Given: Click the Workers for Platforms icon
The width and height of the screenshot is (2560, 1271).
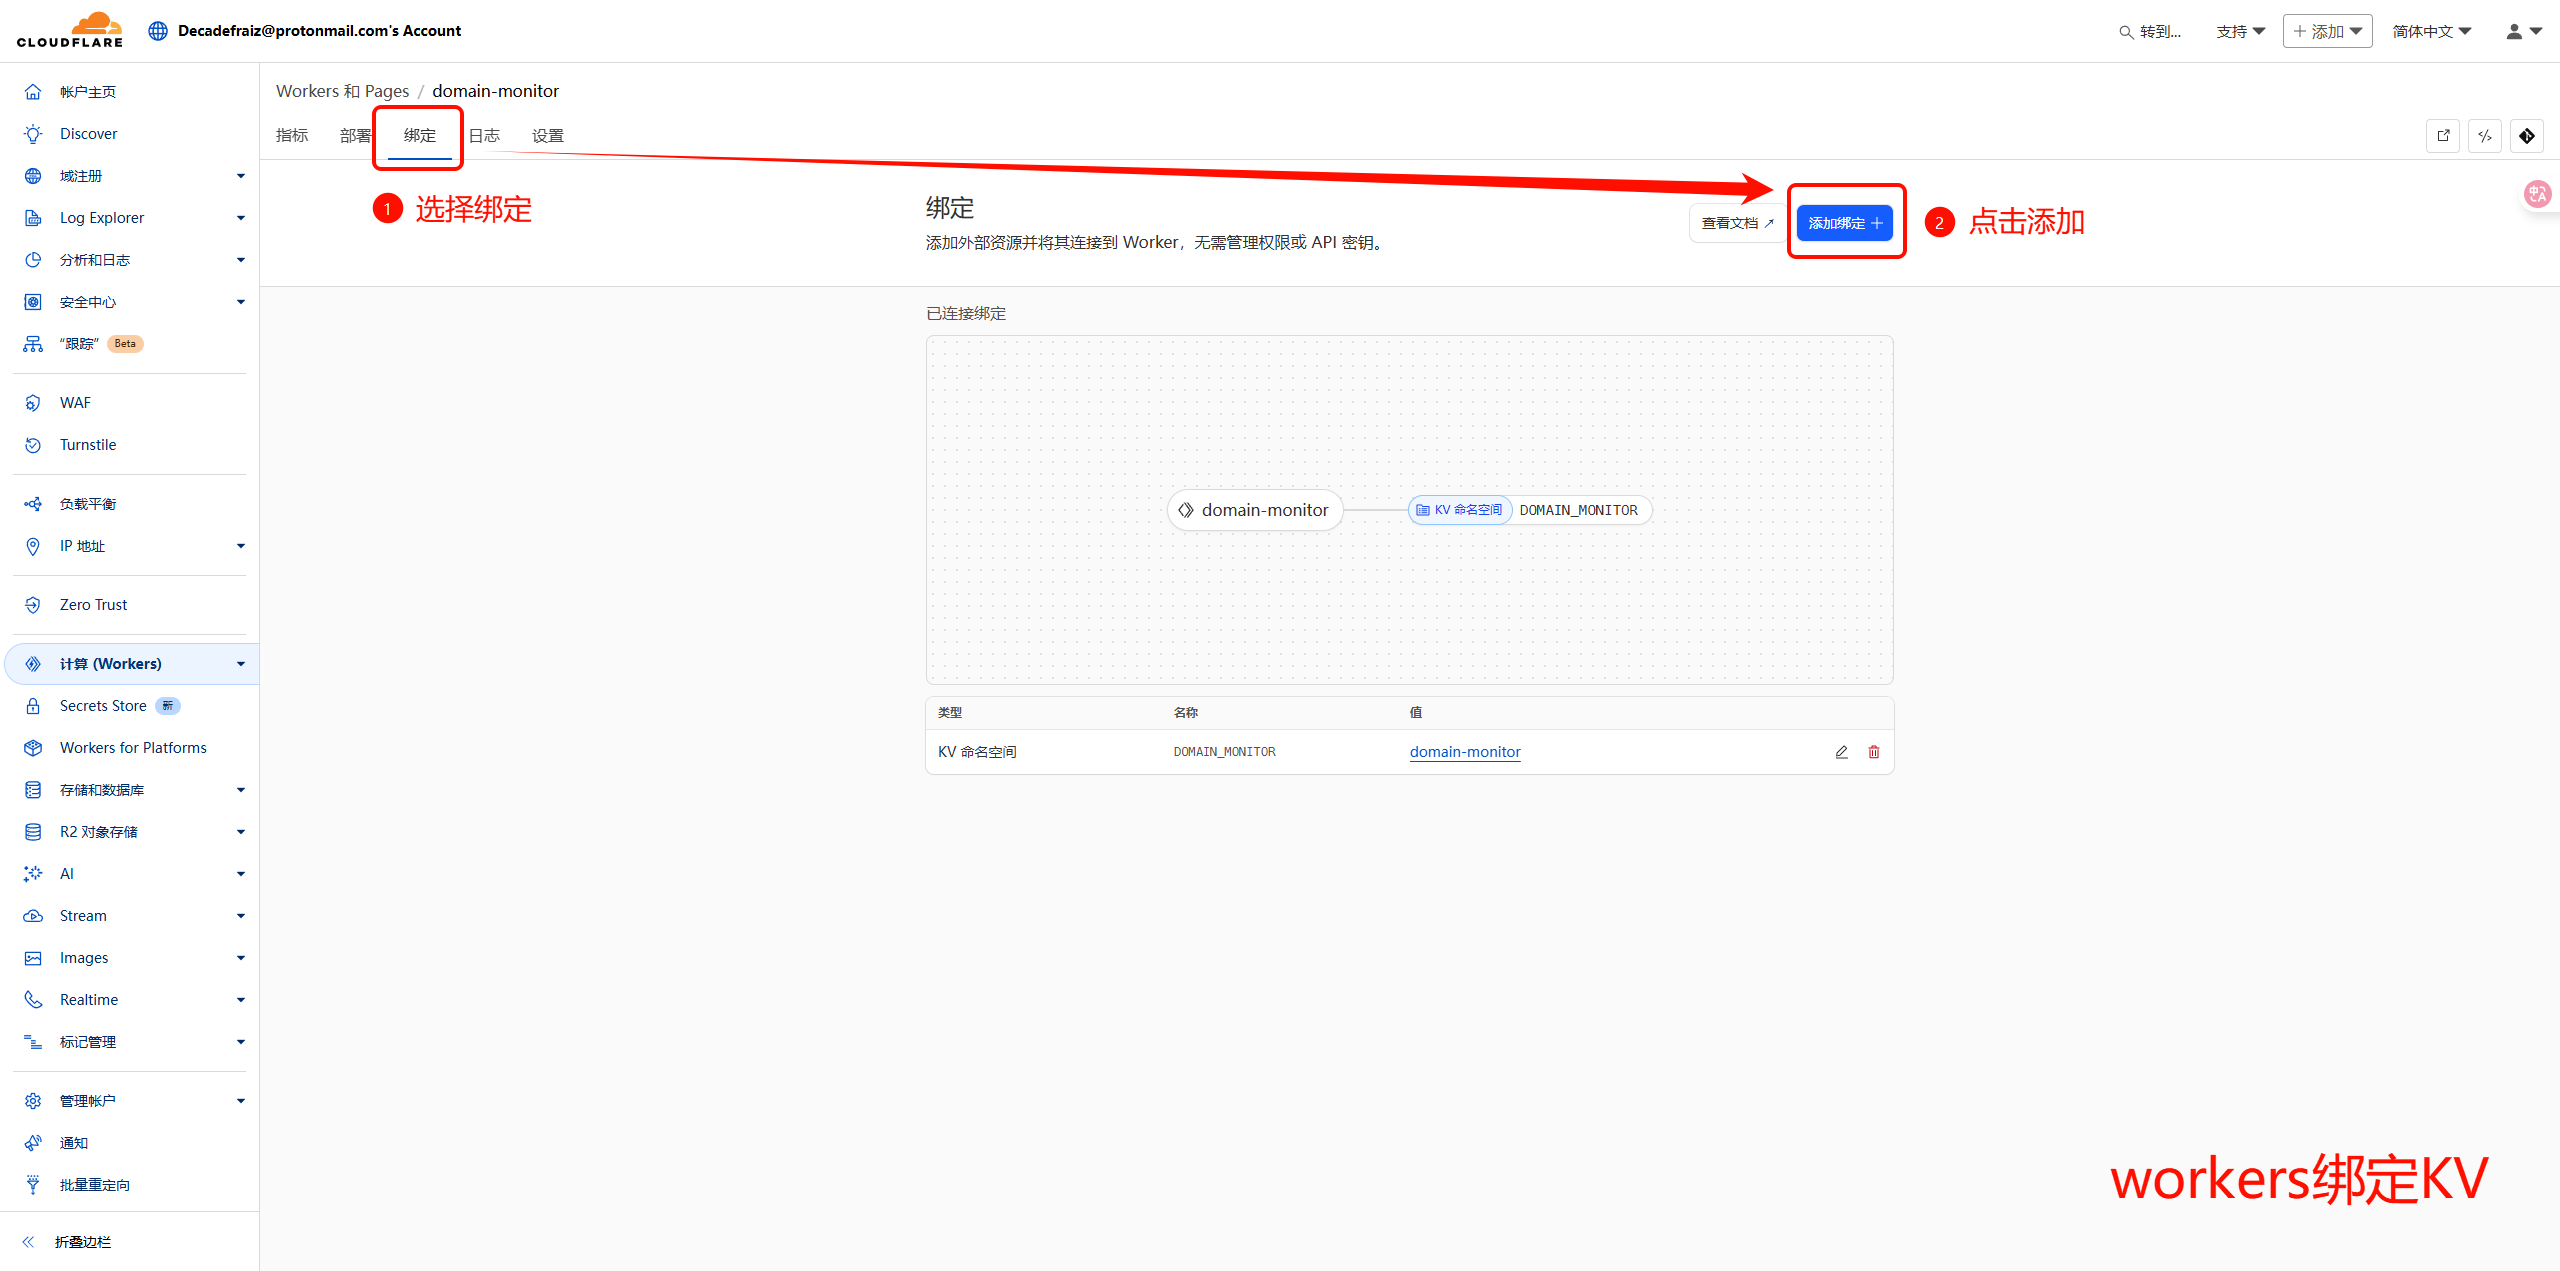Looking at the screenshot, I should point(33,748).
